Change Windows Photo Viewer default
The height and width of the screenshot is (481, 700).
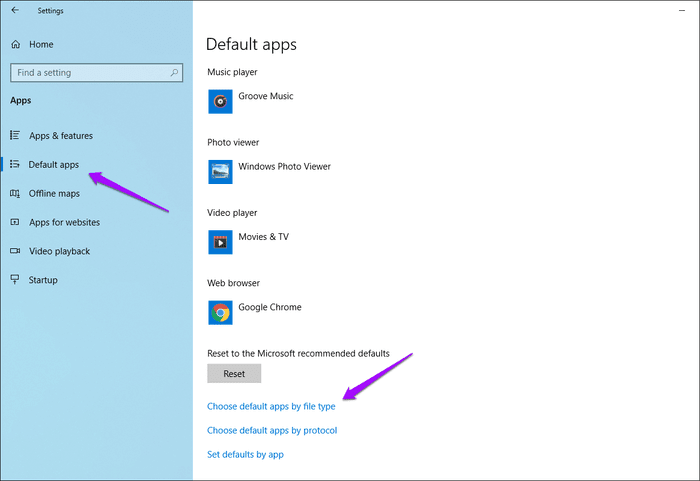tap(284, 167)
